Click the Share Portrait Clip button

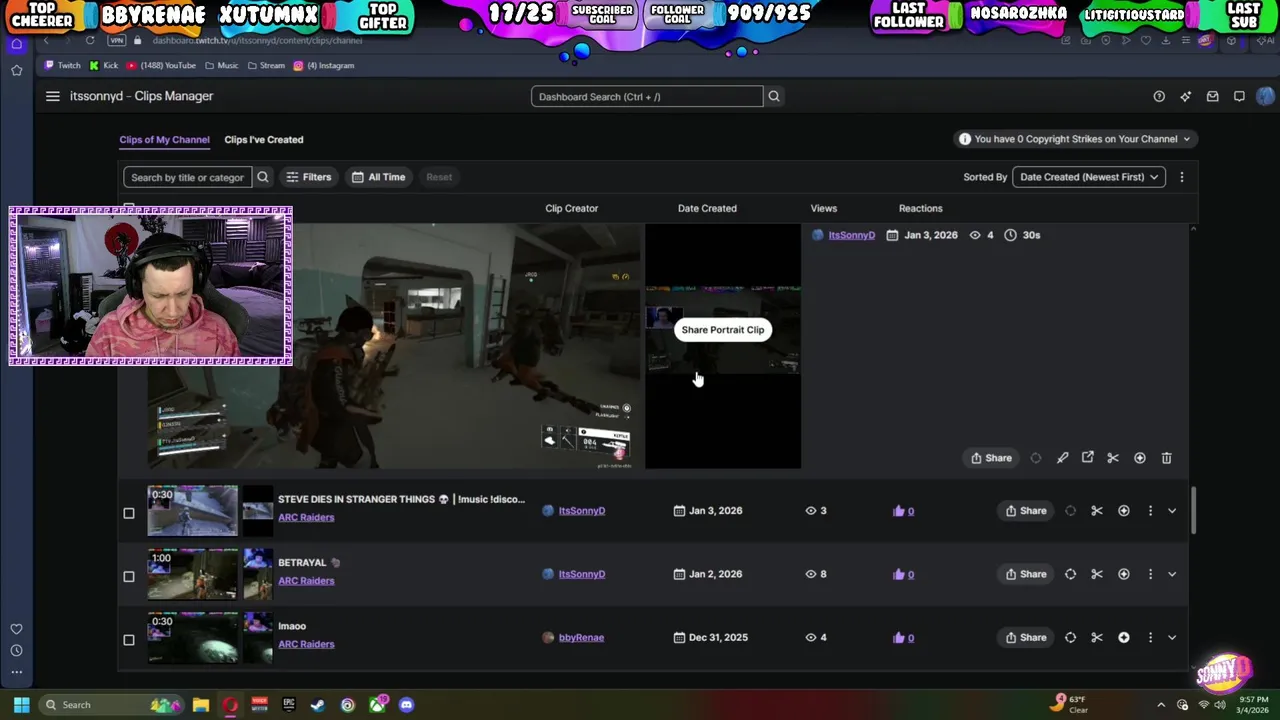point(723,330)
